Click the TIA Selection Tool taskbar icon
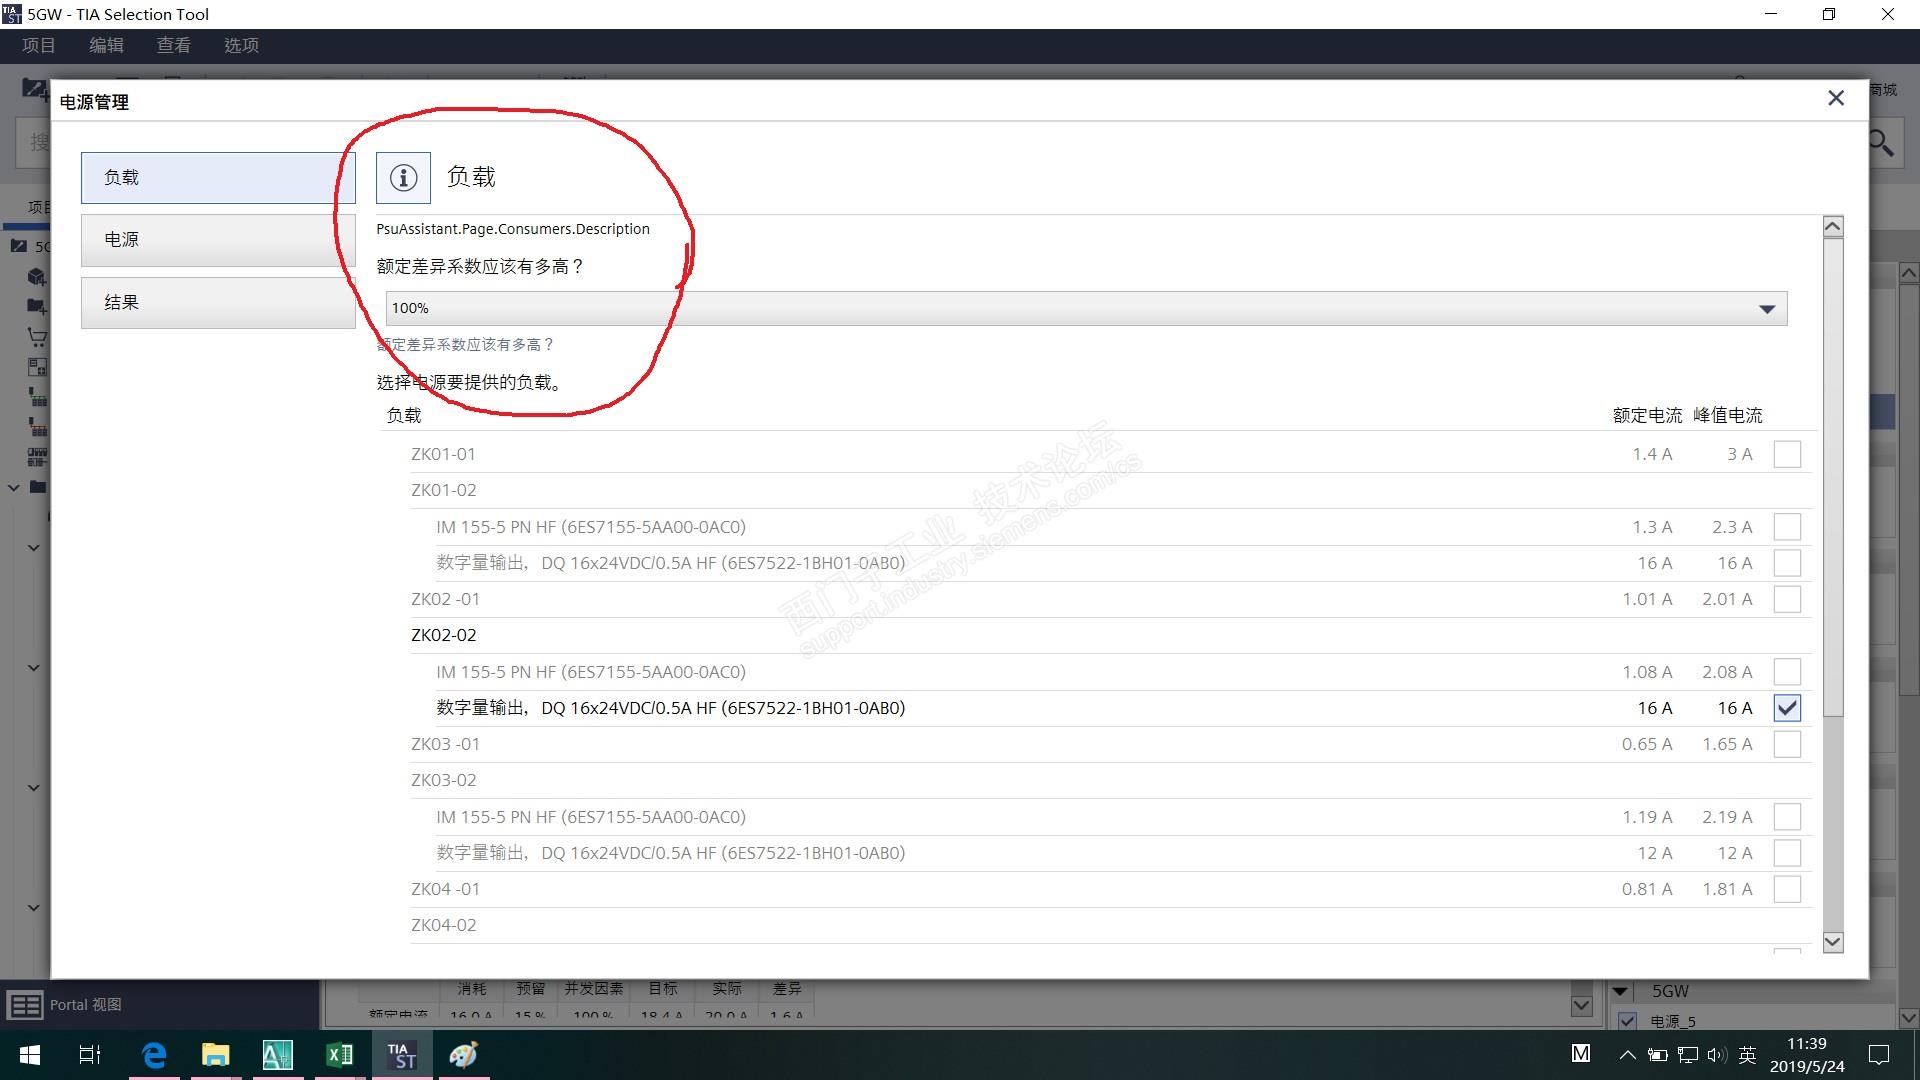 click(x=401, y=1054)
